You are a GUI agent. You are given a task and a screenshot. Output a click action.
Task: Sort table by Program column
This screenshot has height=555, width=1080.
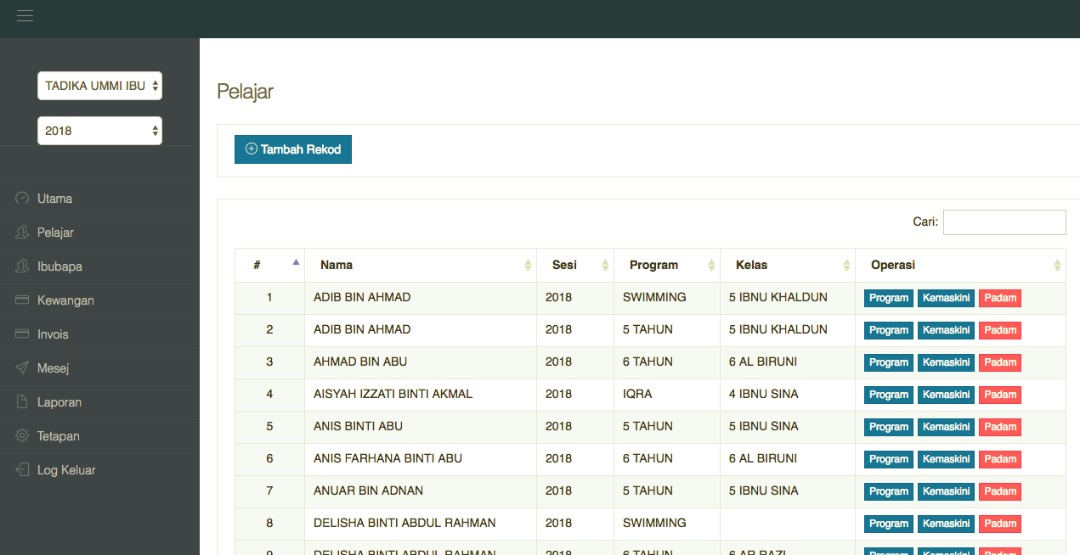click(665, 265)
